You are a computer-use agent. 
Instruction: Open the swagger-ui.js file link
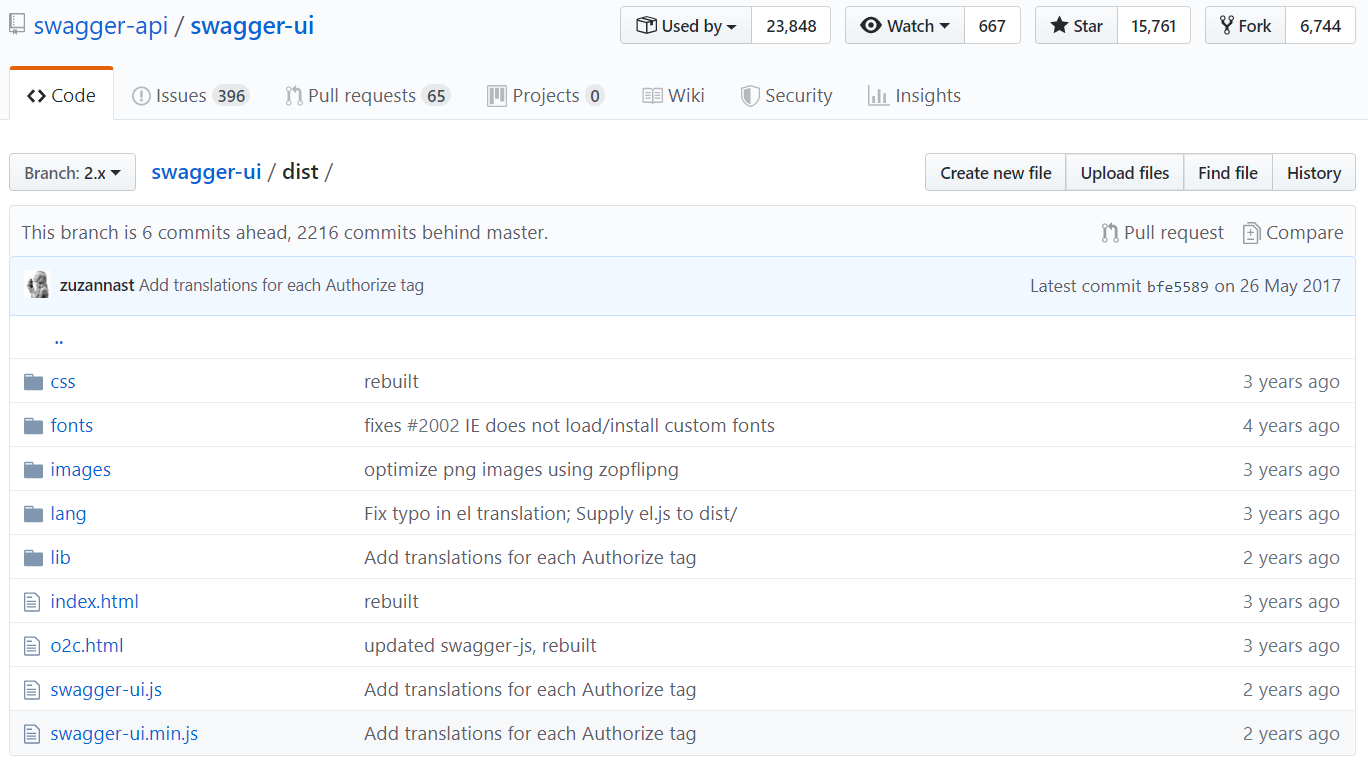(x=106, y=690)
